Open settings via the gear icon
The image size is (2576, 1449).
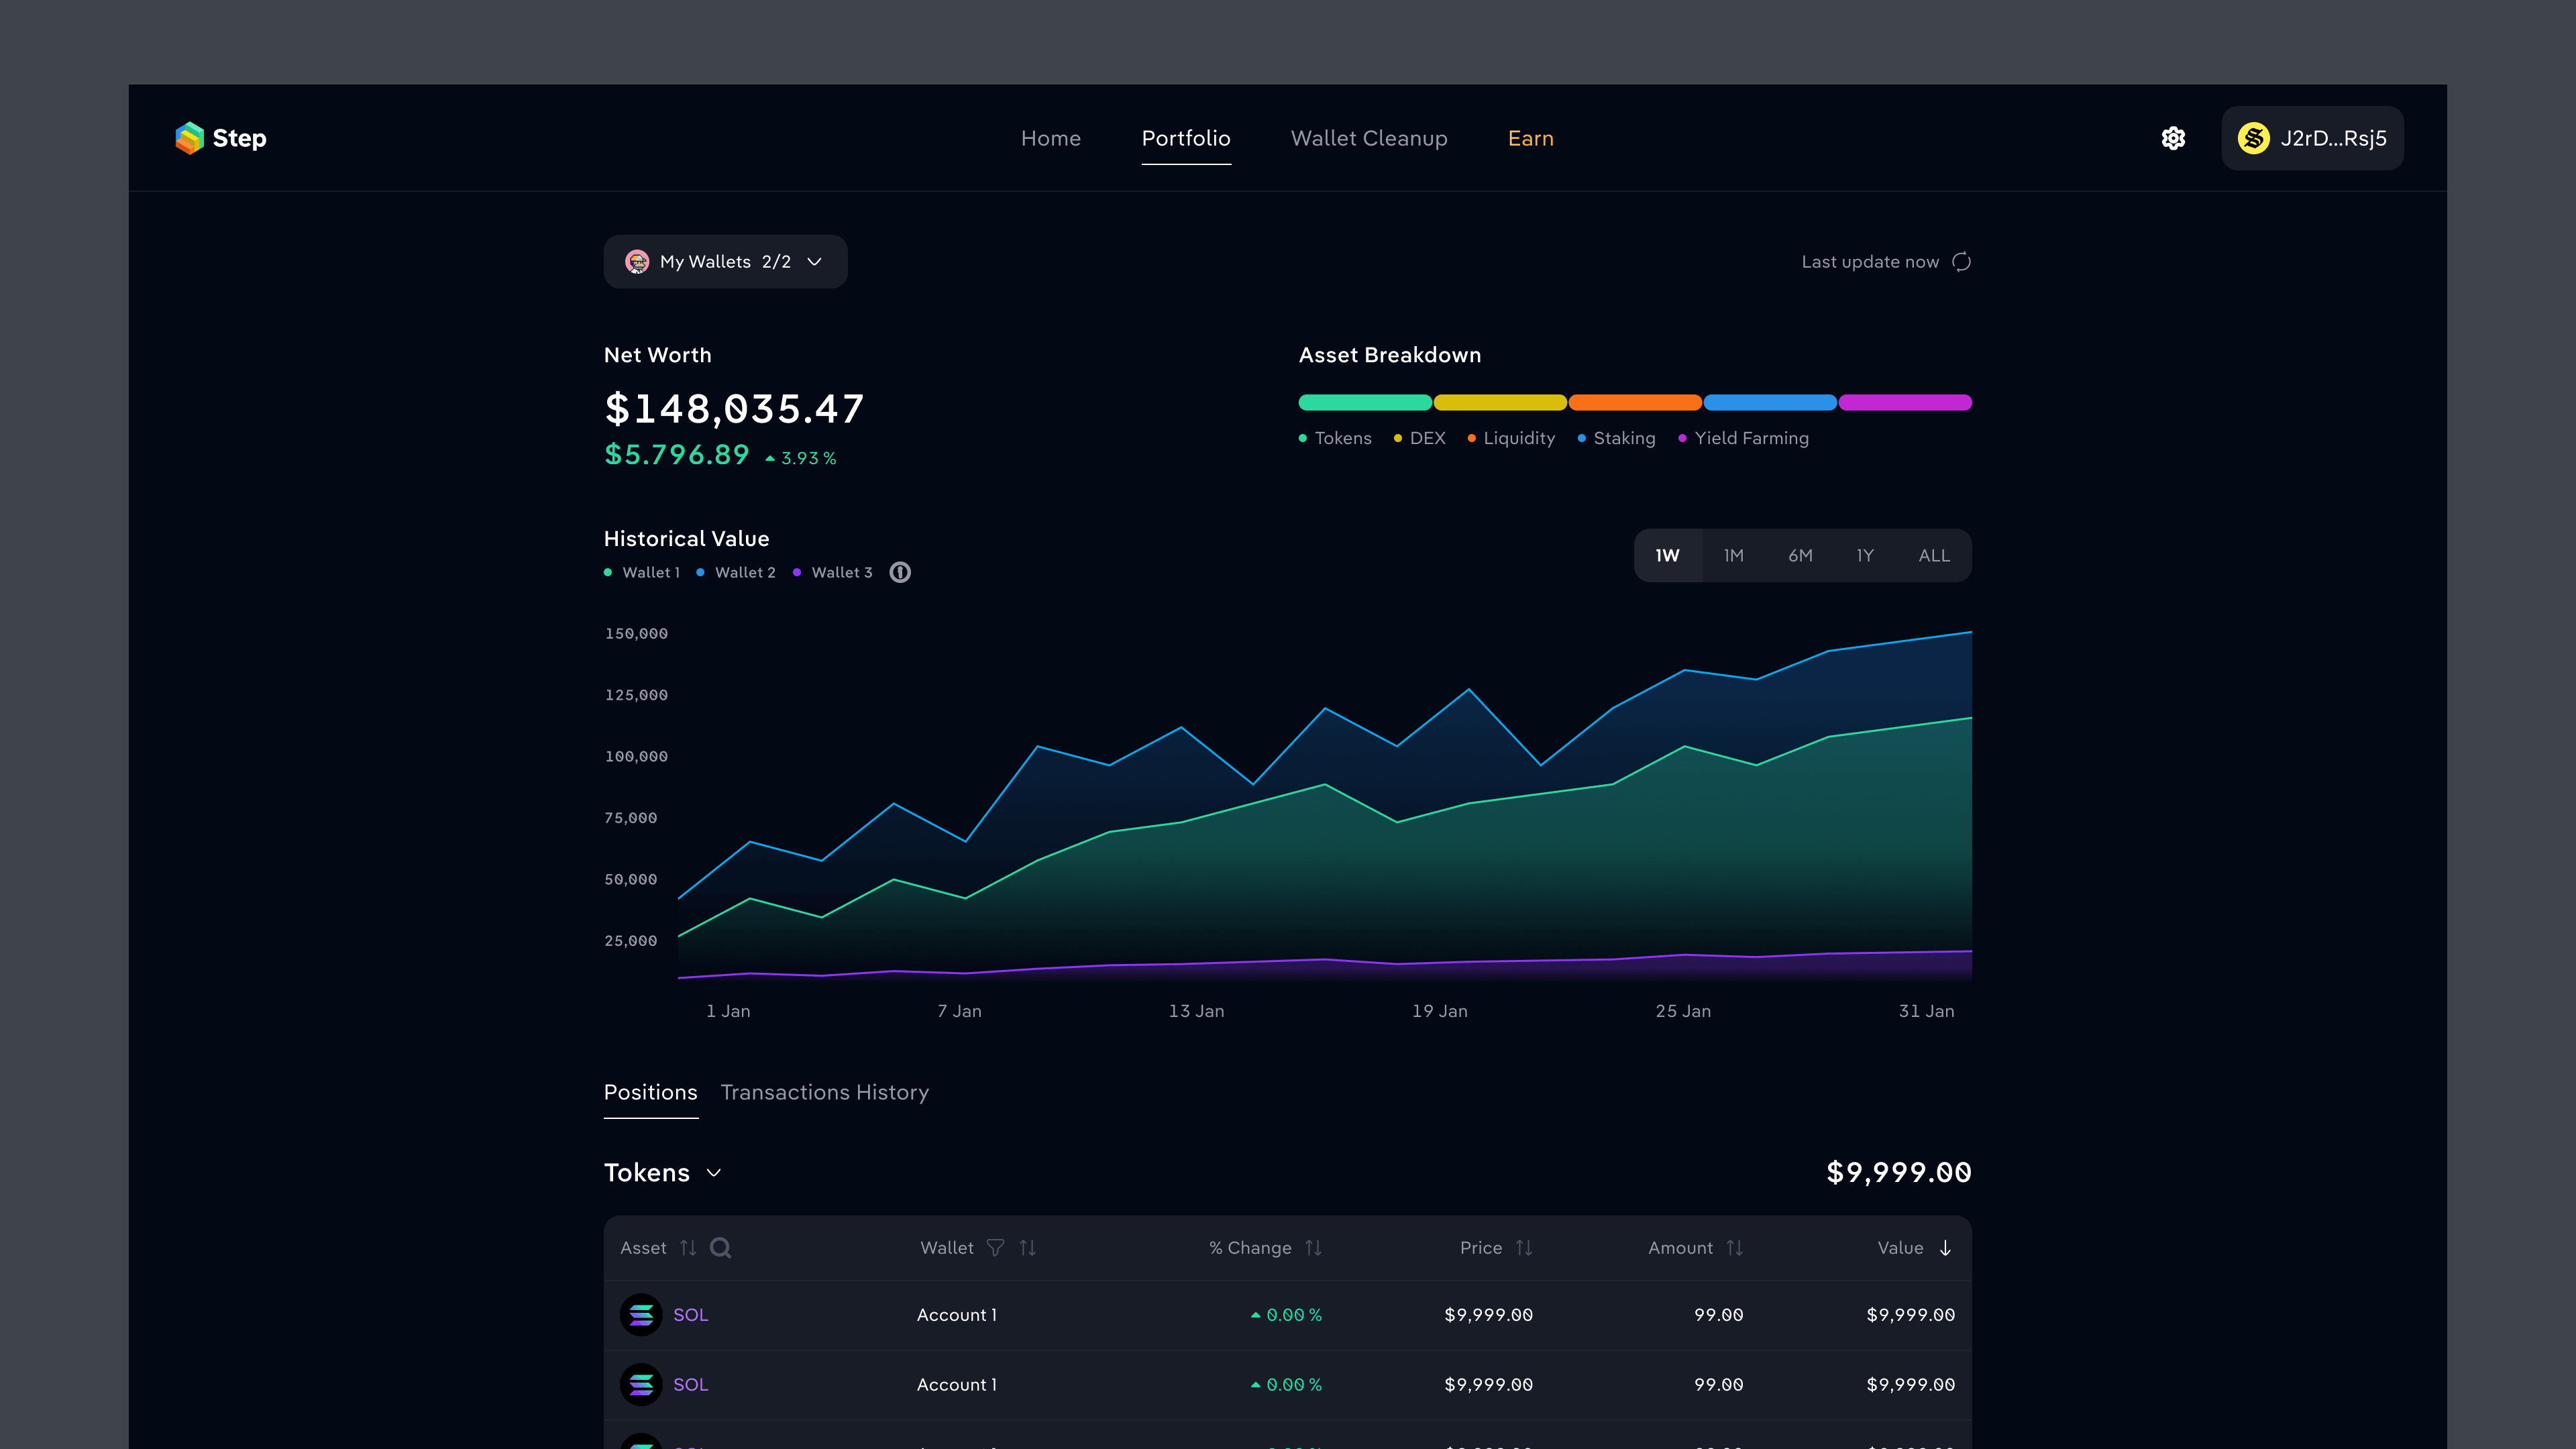(x=2172, y=138)
